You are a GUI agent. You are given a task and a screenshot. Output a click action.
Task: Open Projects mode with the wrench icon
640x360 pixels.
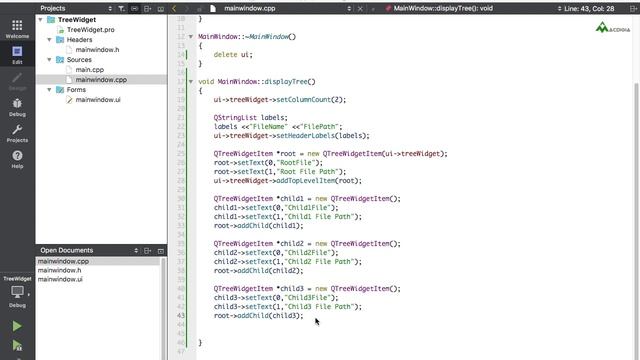[x=17, y=133]
